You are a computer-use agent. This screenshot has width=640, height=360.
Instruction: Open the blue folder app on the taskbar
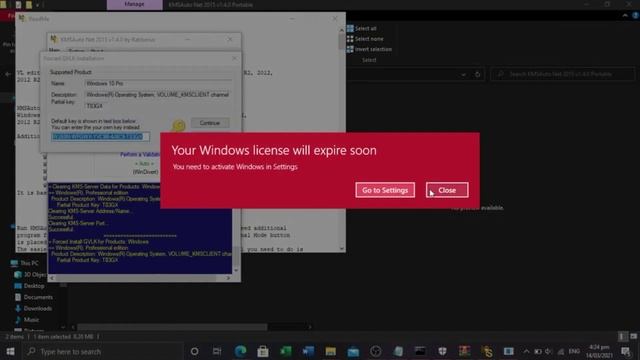click(353, 351)
